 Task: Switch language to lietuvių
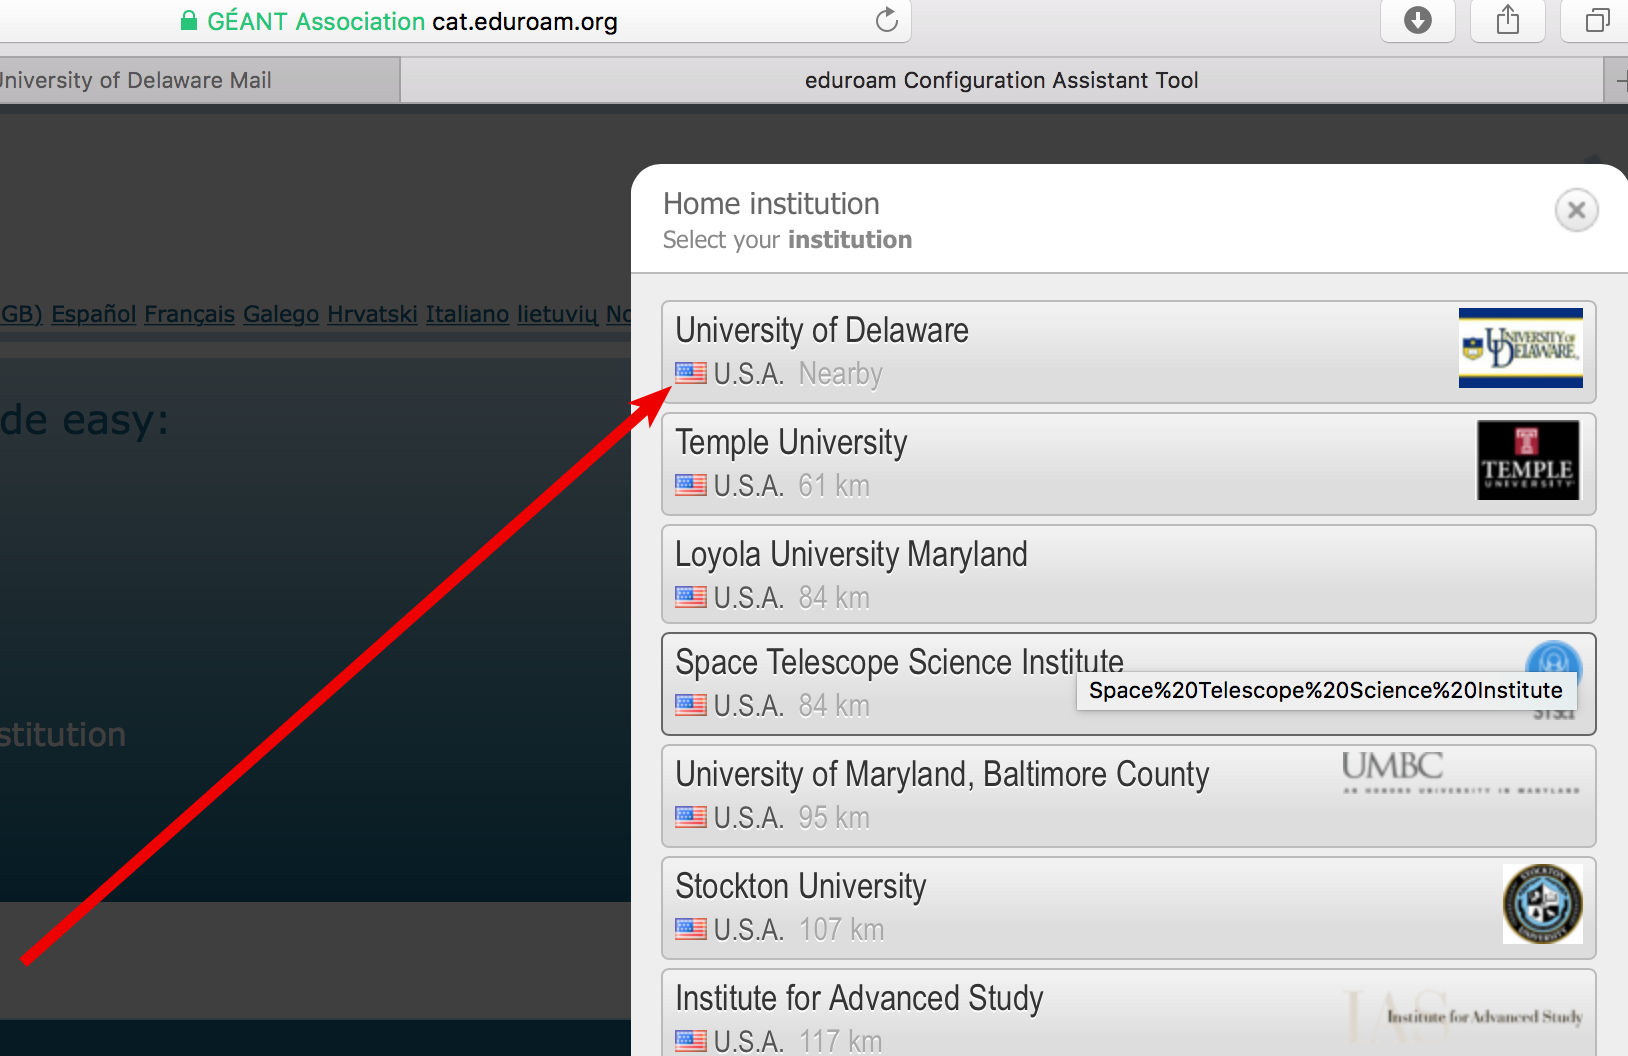point(557,314)
